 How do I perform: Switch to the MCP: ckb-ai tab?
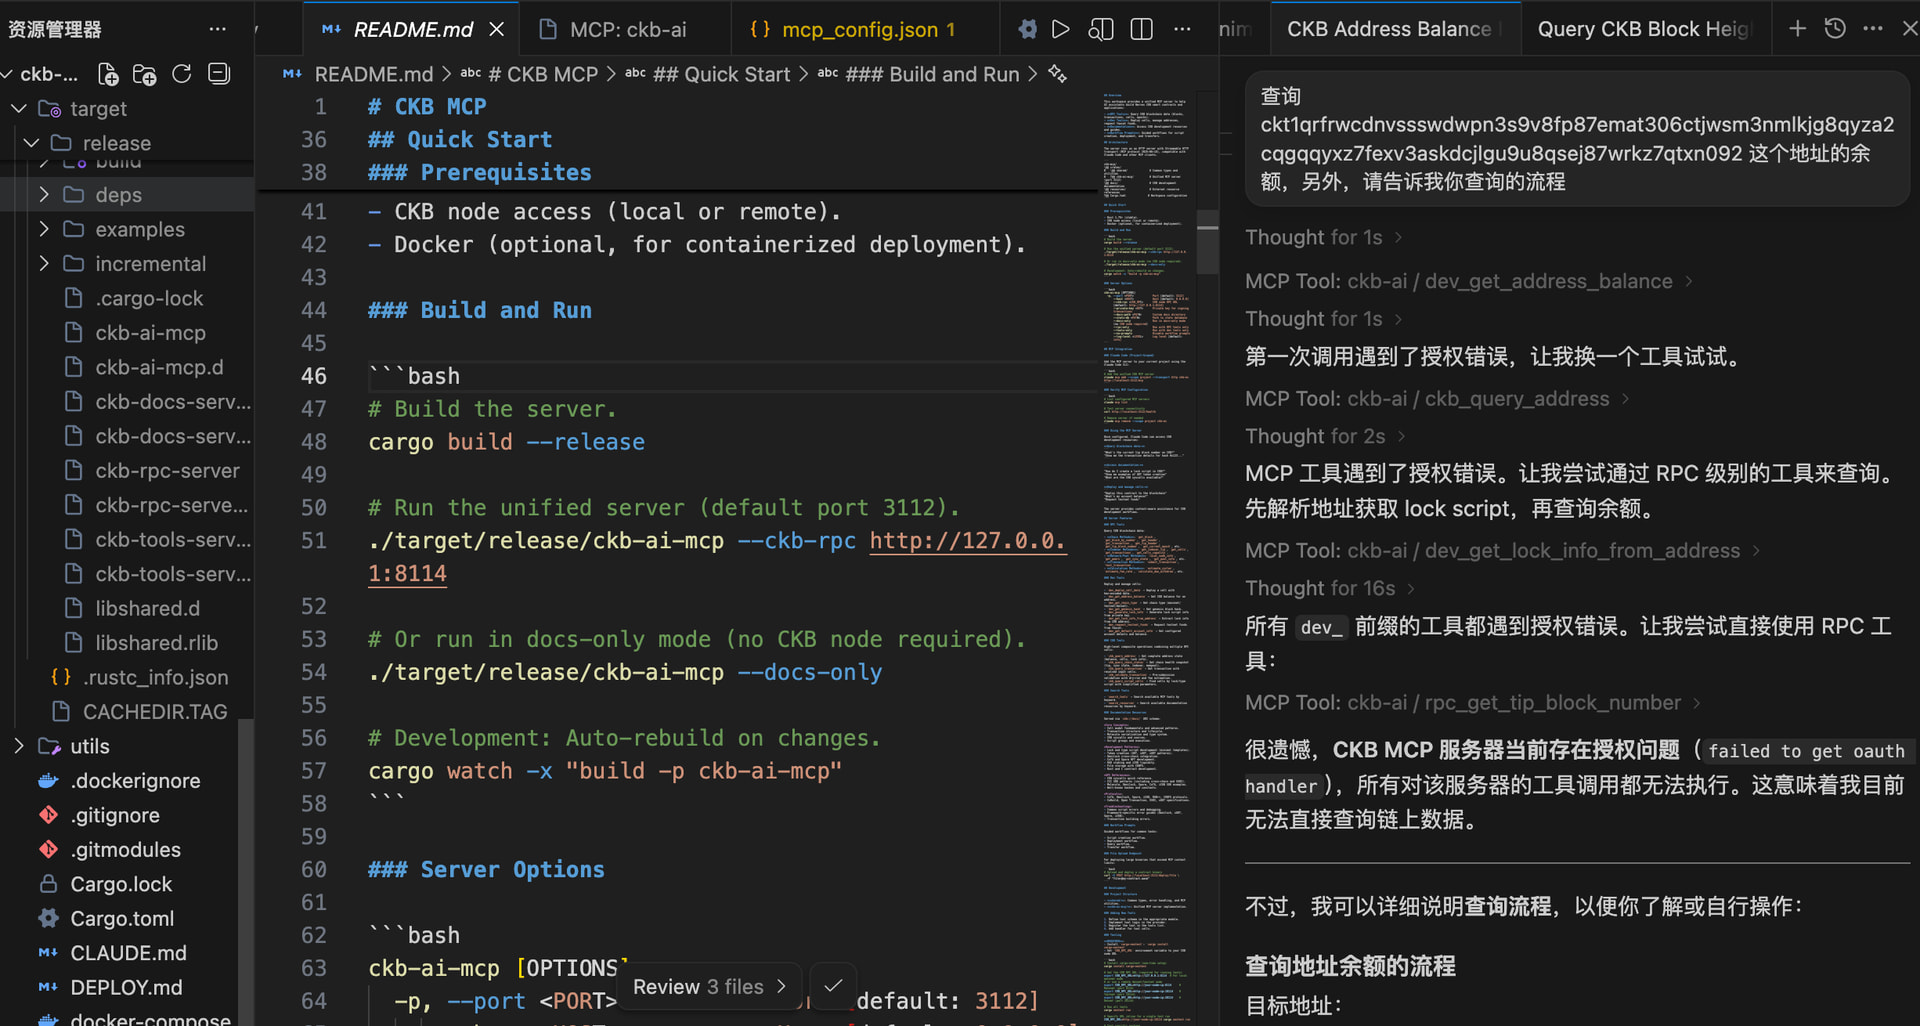[x=626, y=30]
